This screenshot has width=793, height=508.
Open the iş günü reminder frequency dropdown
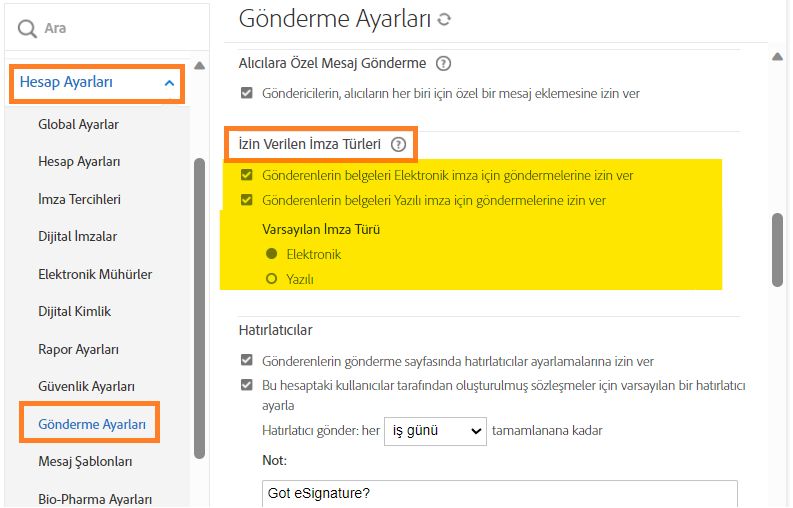pos(435,431)
